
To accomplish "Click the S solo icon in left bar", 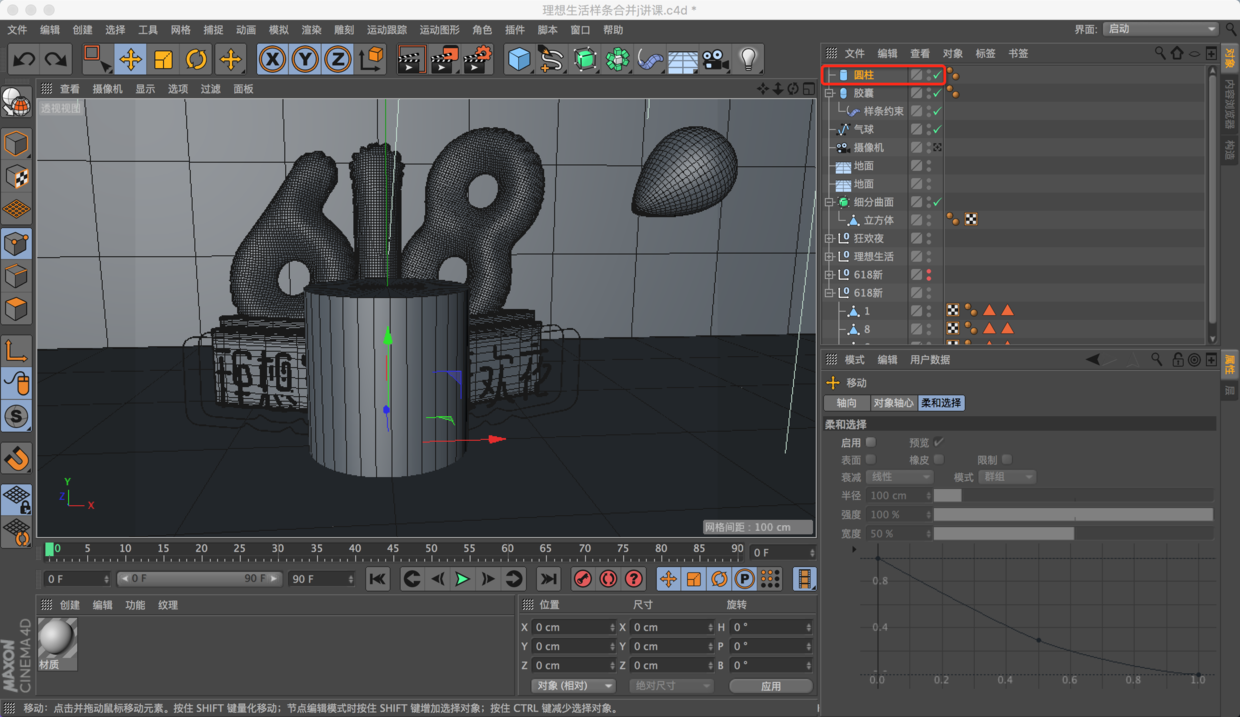I will [x=16, y=416].
